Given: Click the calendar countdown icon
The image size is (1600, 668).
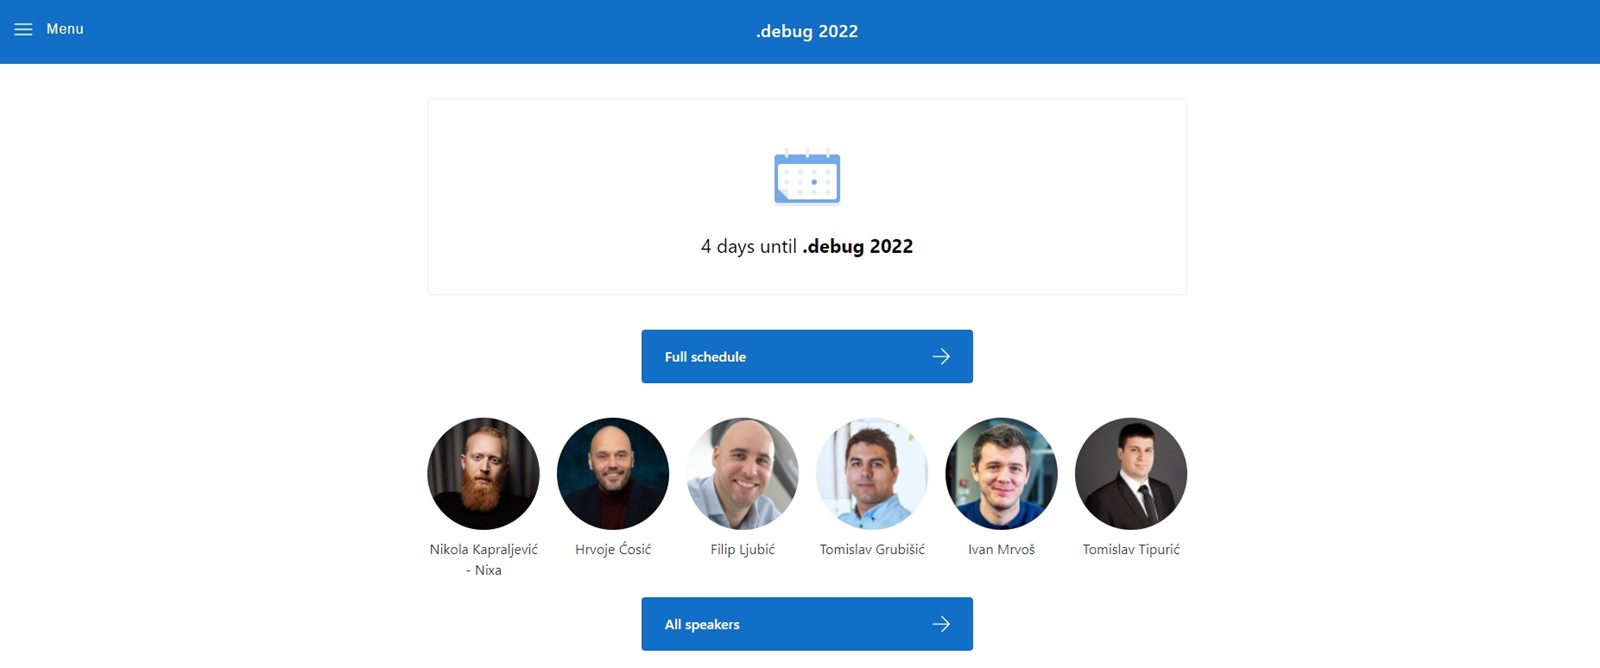Looking at the screenshot, I should [807, 177].
